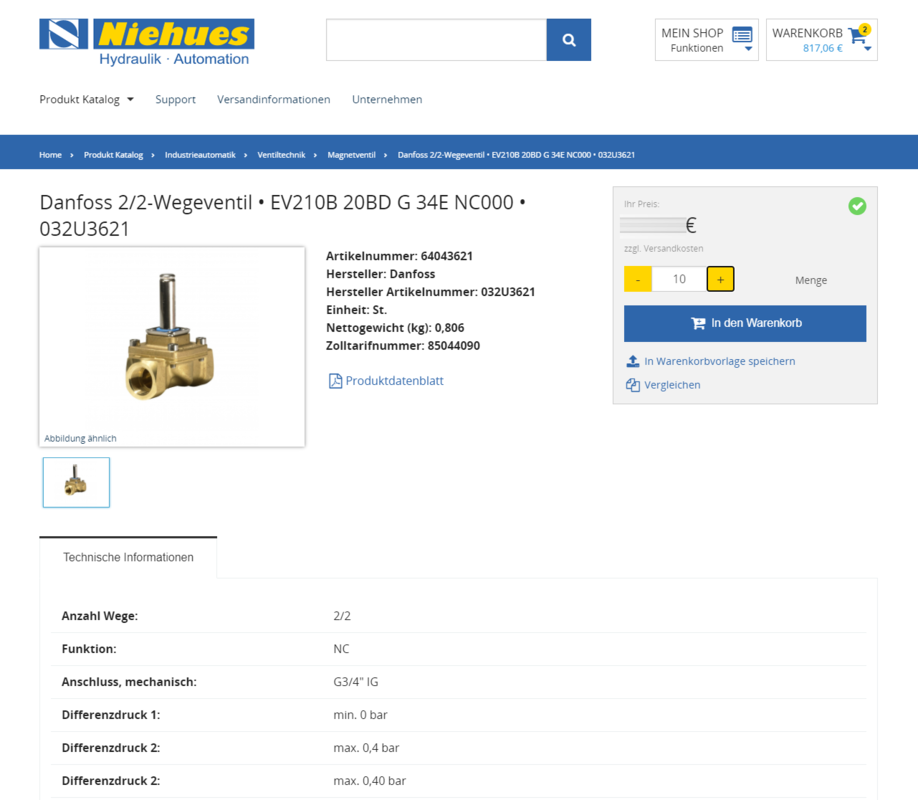Click the Mein Shop list icon

(x=742, y=35)
